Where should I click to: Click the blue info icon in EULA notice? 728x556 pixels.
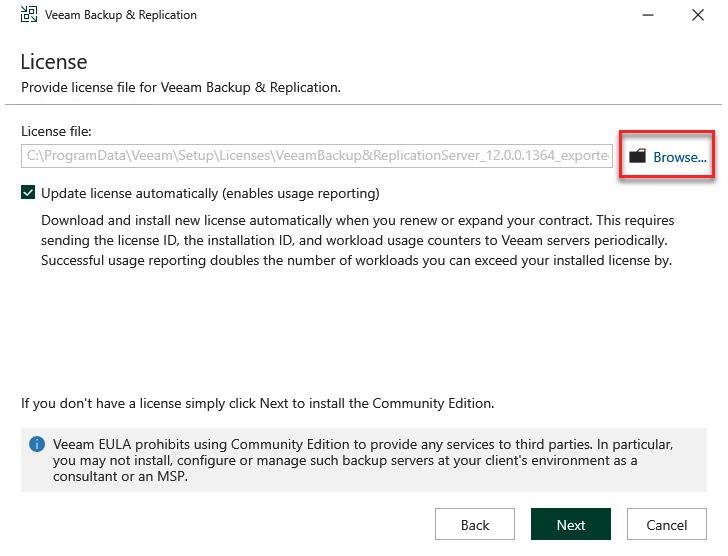(x=37, y=444)
